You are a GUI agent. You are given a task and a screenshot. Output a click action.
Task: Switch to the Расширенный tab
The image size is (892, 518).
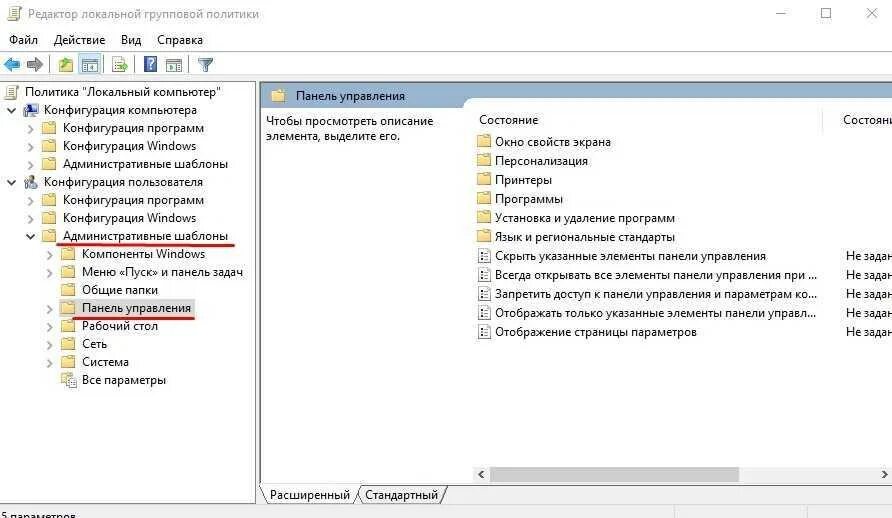[309, 495]
